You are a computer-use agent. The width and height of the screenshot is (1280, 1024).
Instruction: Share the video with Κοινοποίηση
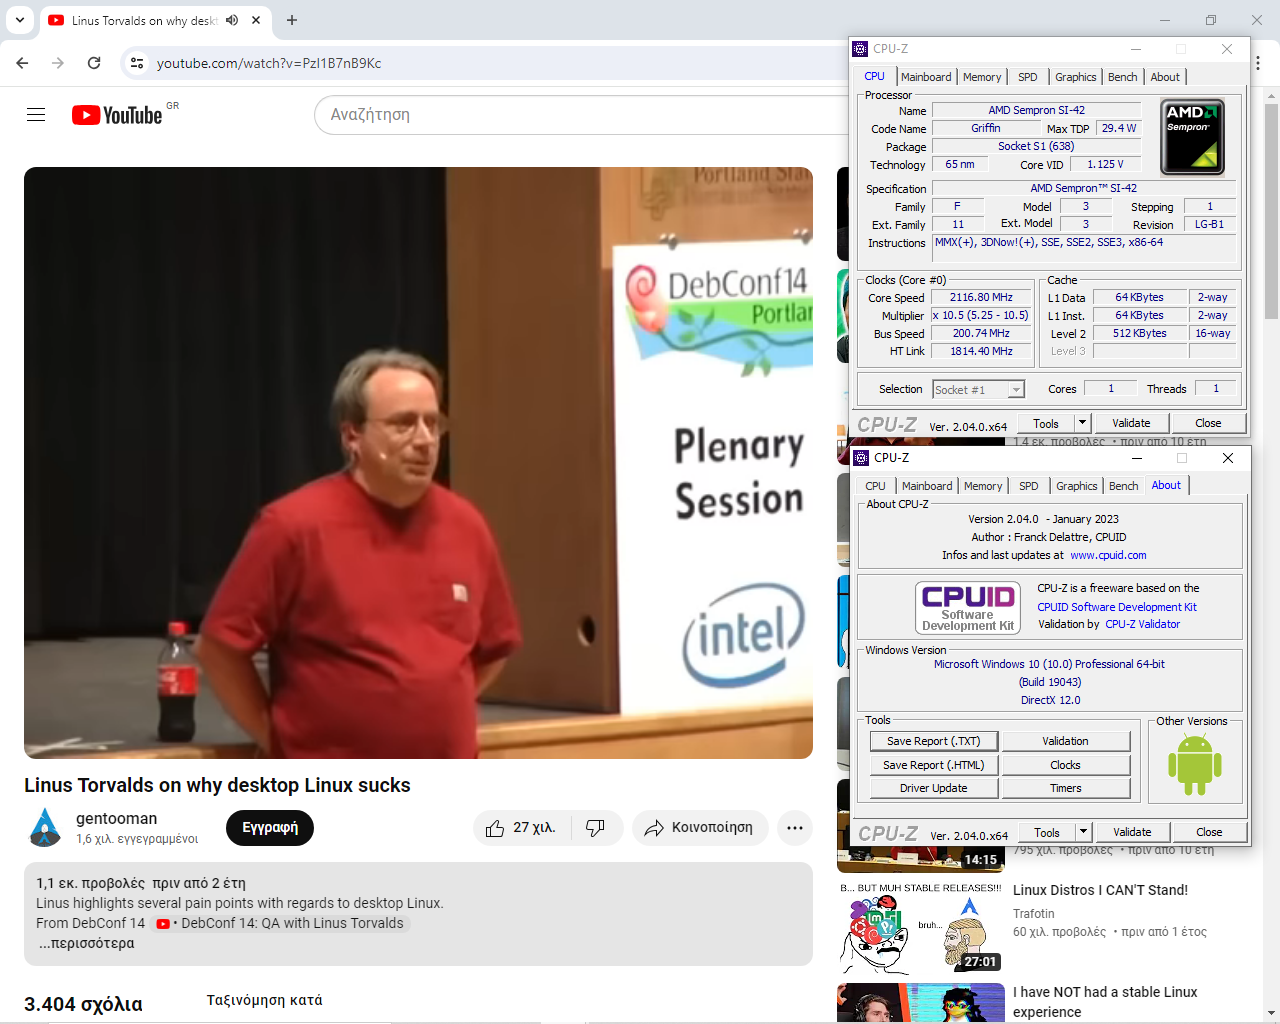click(x=699, y=828)
